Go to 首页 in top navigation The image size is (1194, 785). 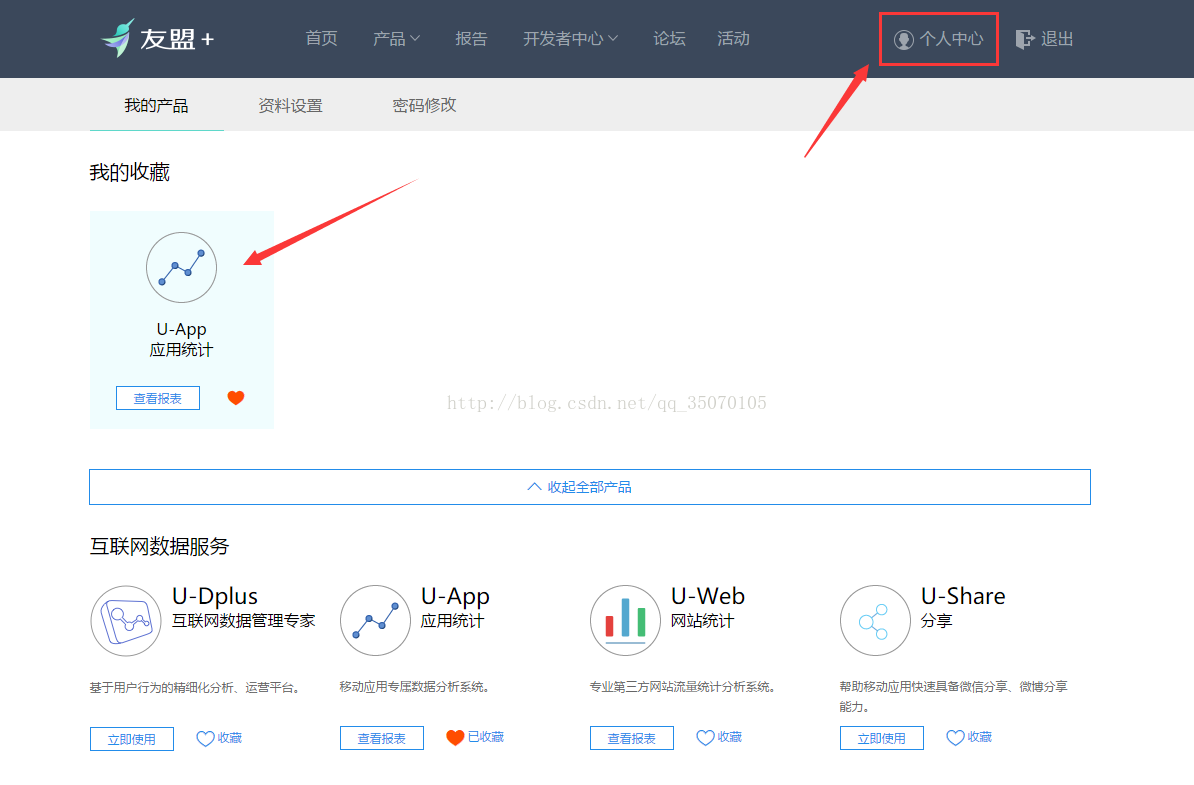click(321, 39)
